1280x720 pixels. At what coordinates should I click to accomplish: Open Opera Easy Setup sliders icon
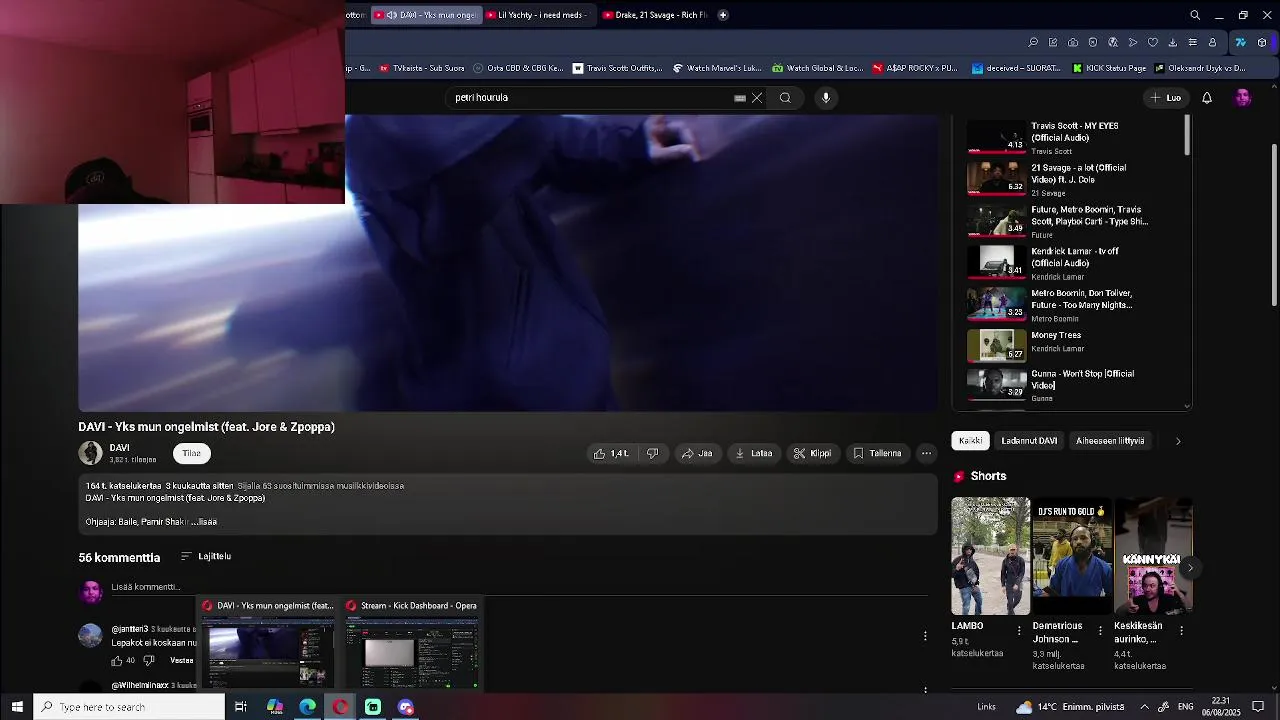tap(1193, 42)
